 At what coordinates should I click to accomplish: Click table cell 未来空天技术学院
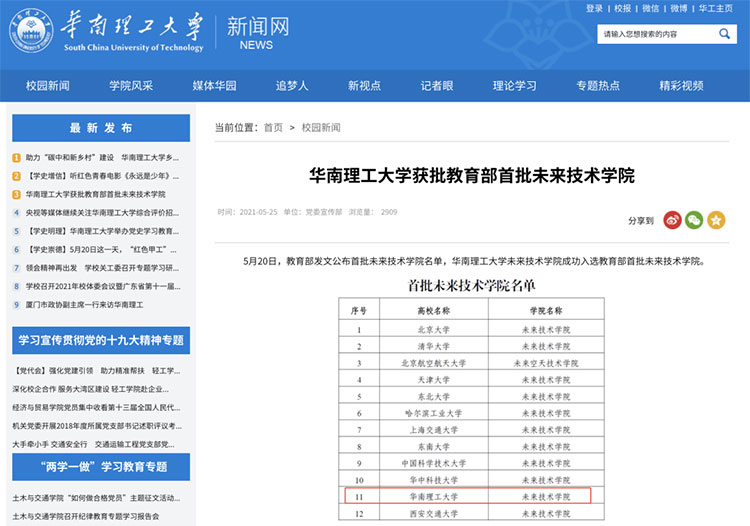pos(546,363)
